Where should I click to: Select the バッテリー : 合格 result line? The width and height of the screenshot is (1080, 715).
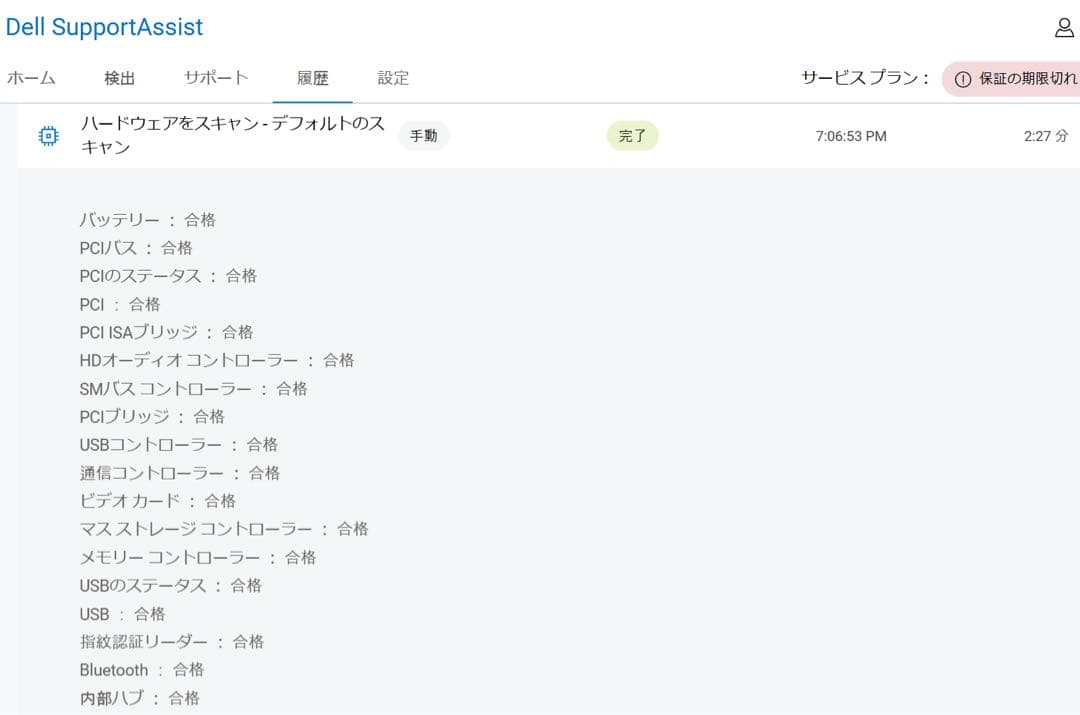(144, 219)
